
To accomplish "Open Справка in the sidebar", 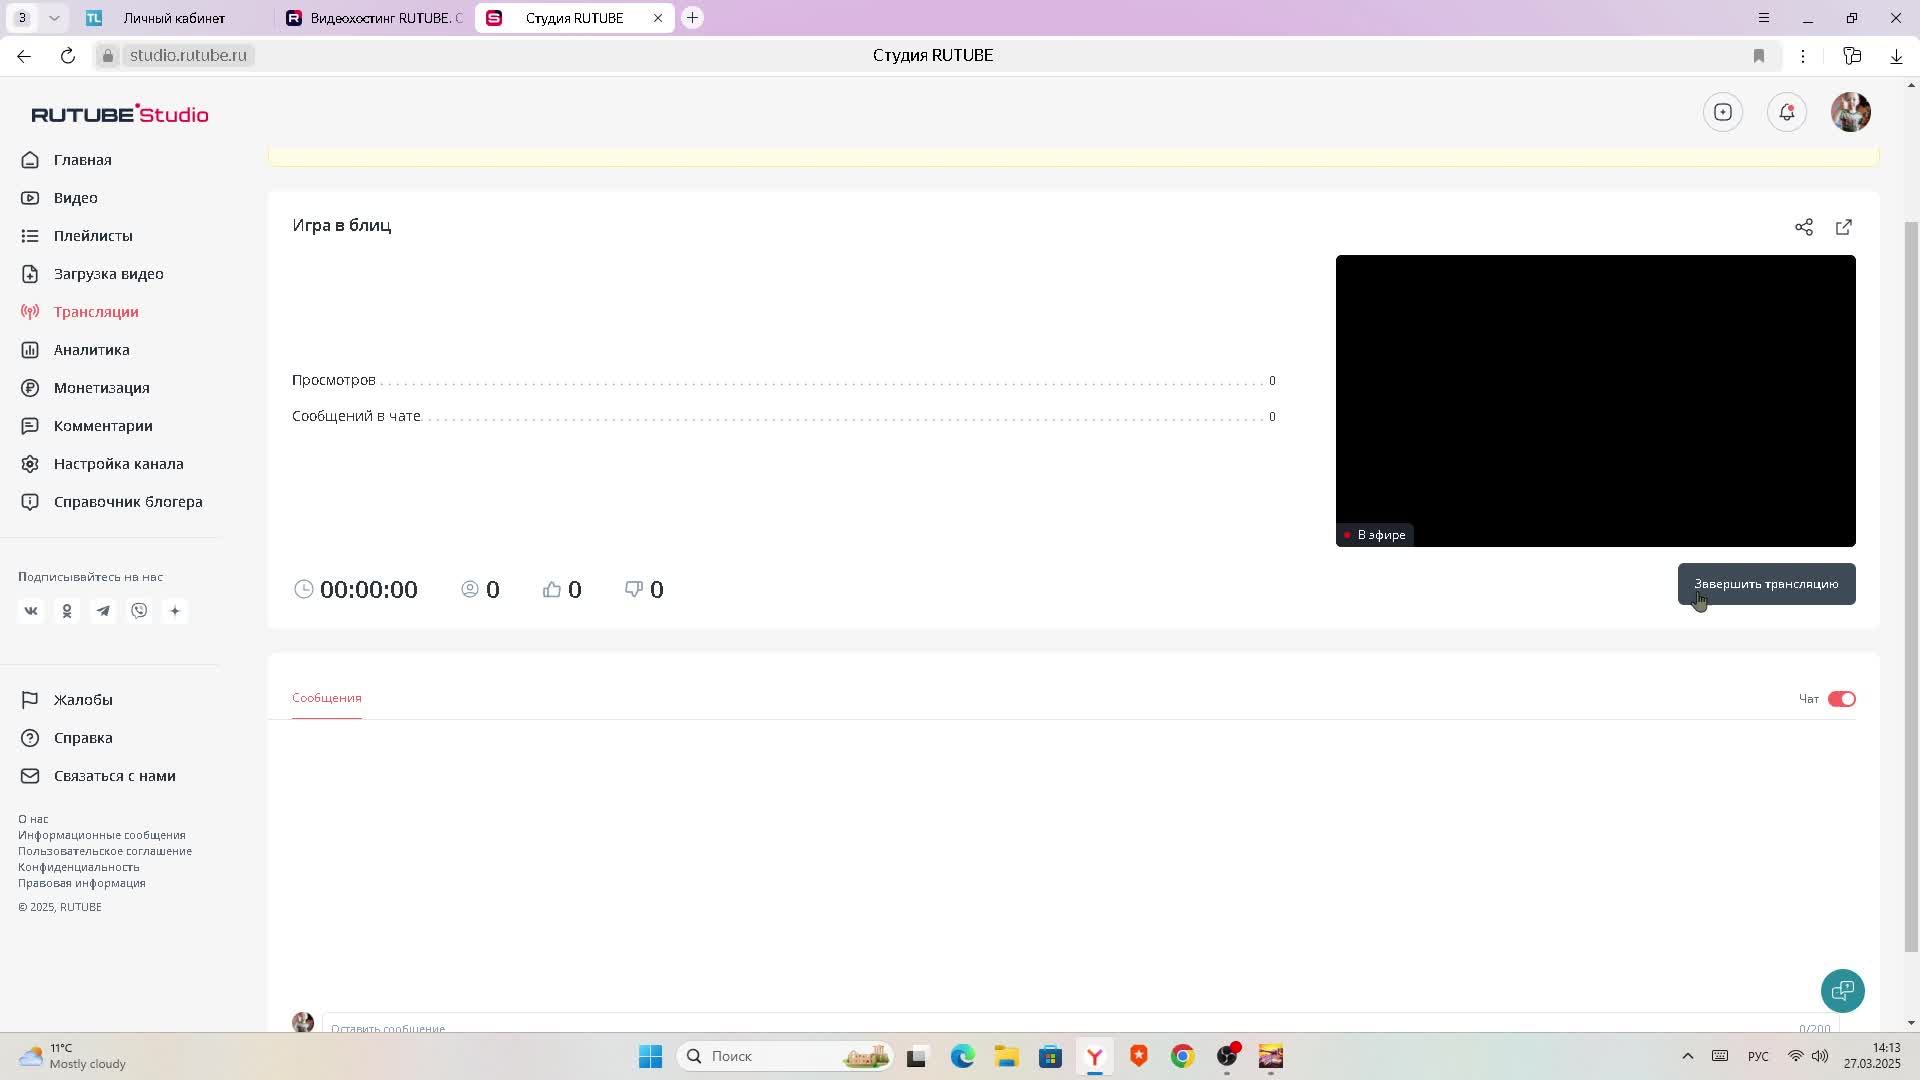I will 67,738.
